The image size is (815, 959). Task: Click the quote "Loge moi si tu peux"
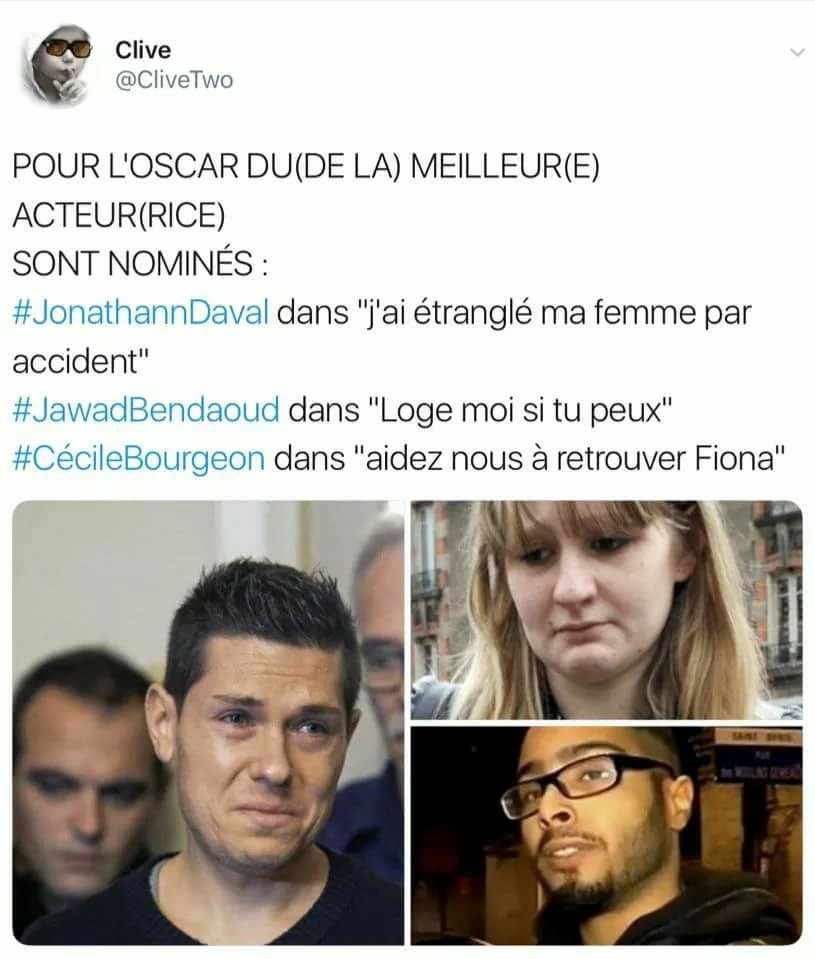pyautogui.click(x=522, y=410)
